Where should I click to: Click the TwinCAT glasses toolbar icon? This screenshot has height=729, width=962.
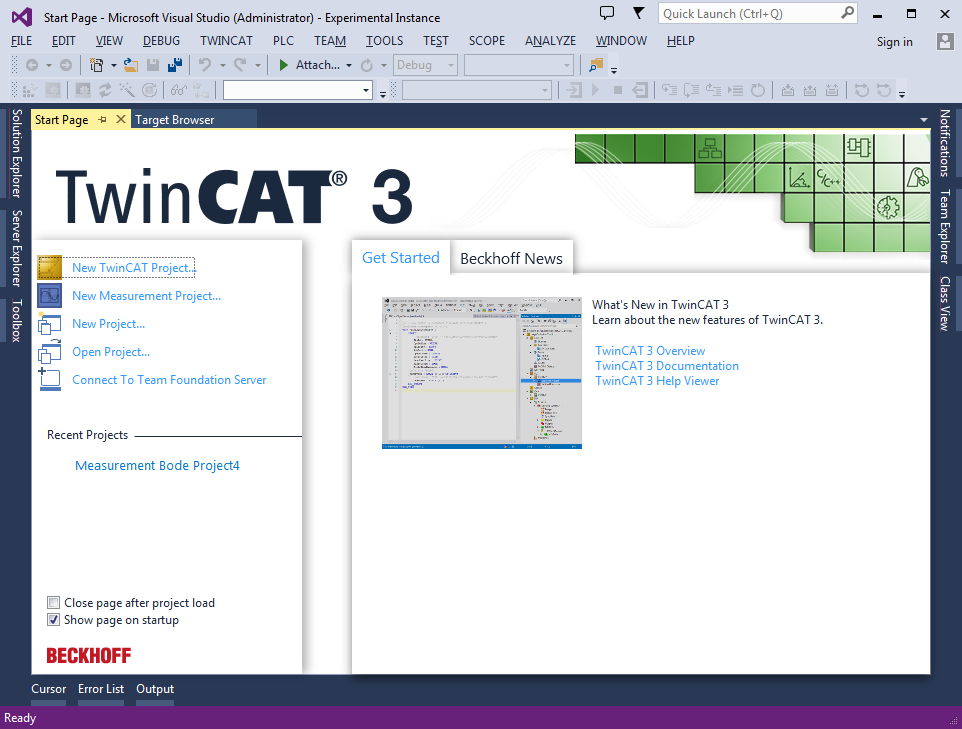(x=179, y=91)
